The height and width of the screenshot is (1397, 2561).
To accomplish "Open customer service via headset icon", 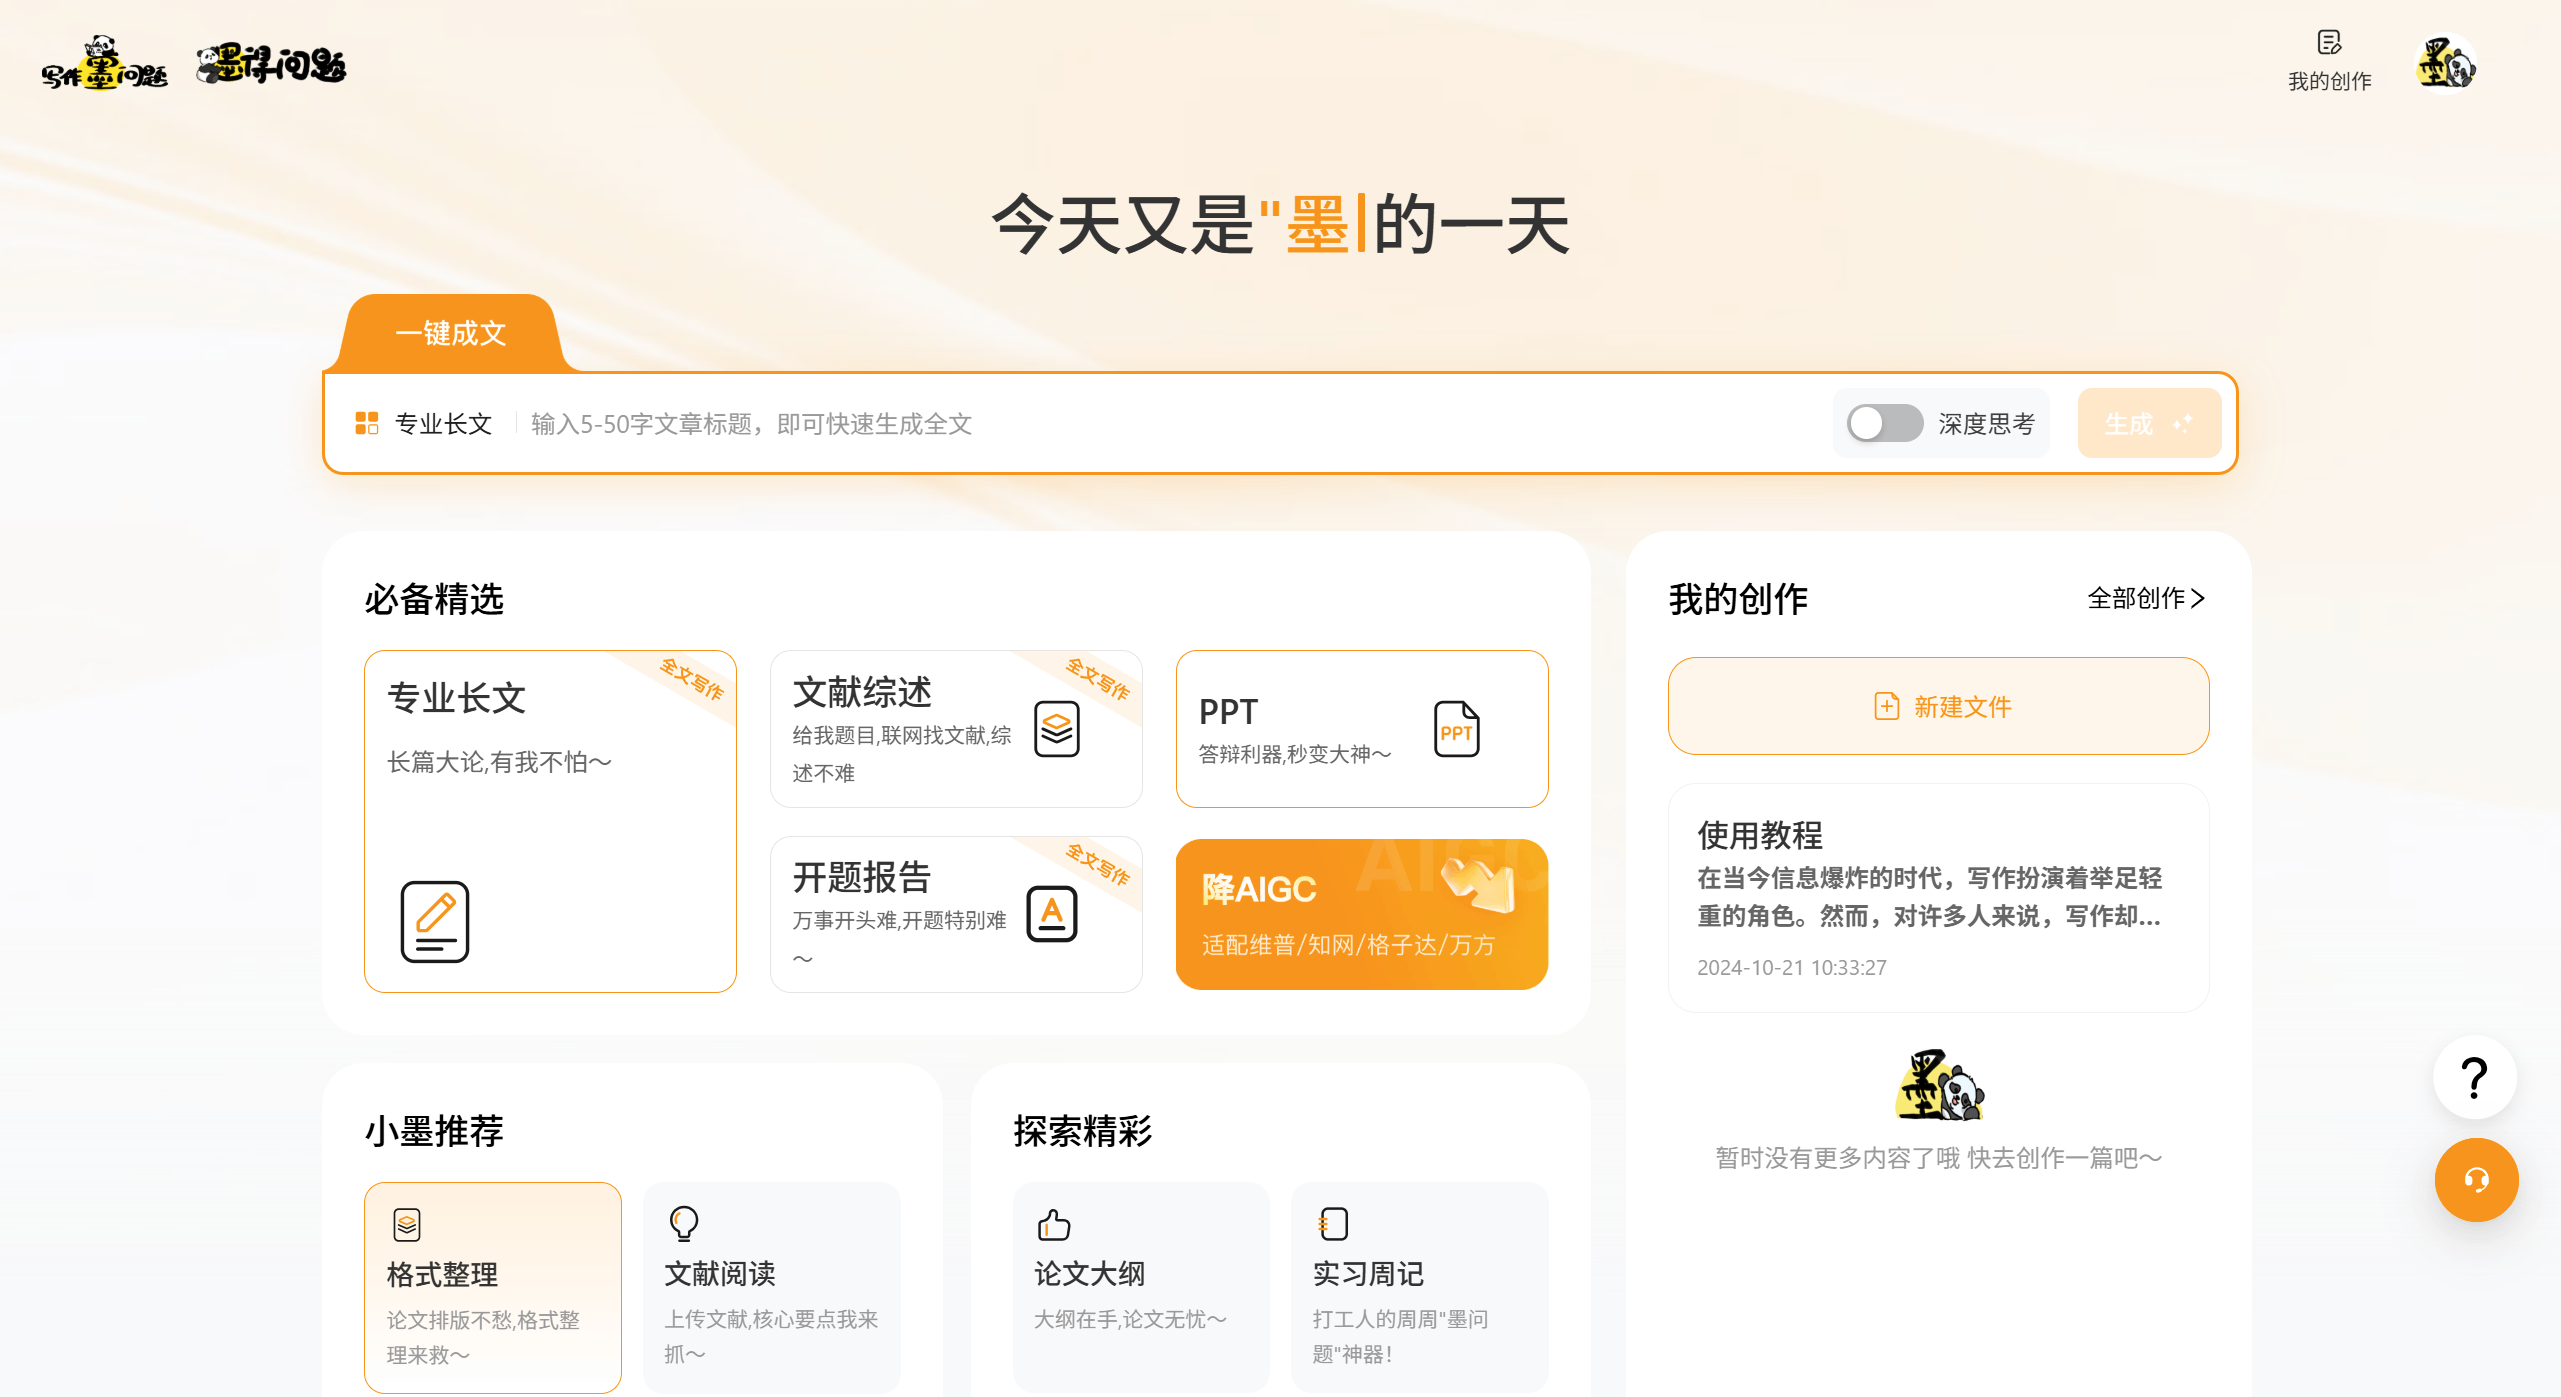I will tap(2475, 1180).
